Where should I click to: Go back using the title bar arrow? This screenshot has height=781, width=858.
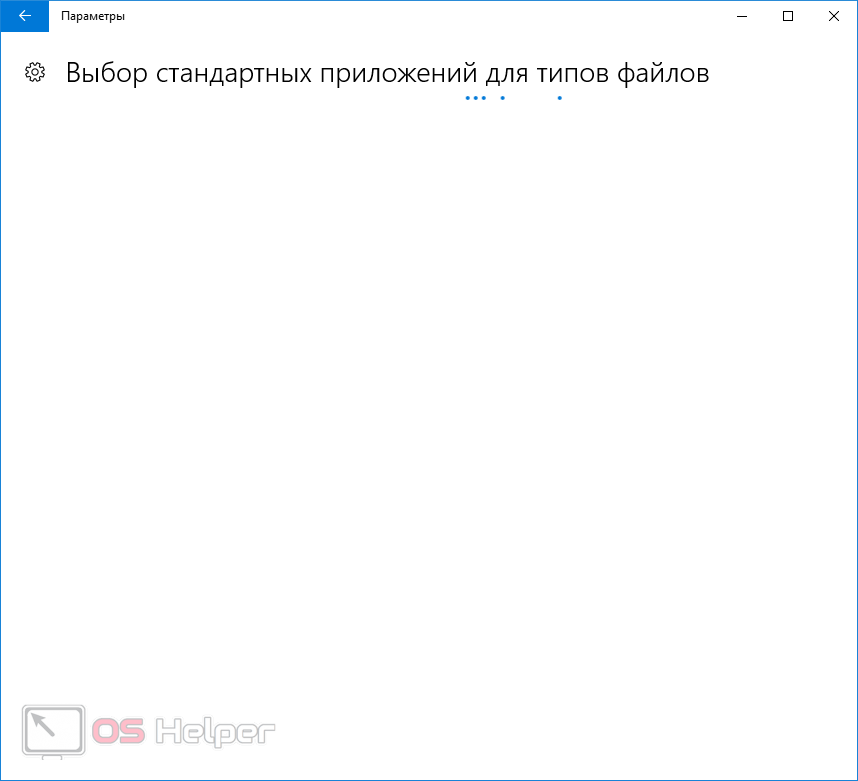[x=24, y=16]
